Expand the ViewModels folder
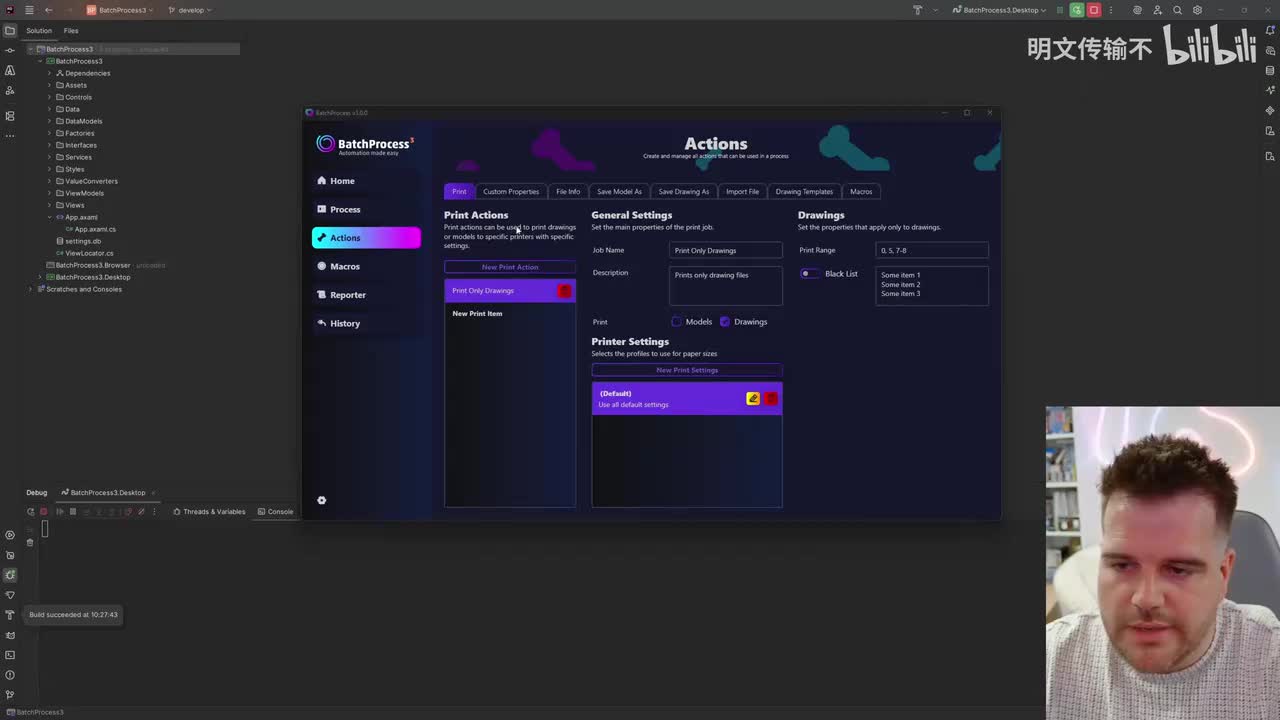Image resolution: width=1280 pixels, height=720 pixels. tap(49, 193)
